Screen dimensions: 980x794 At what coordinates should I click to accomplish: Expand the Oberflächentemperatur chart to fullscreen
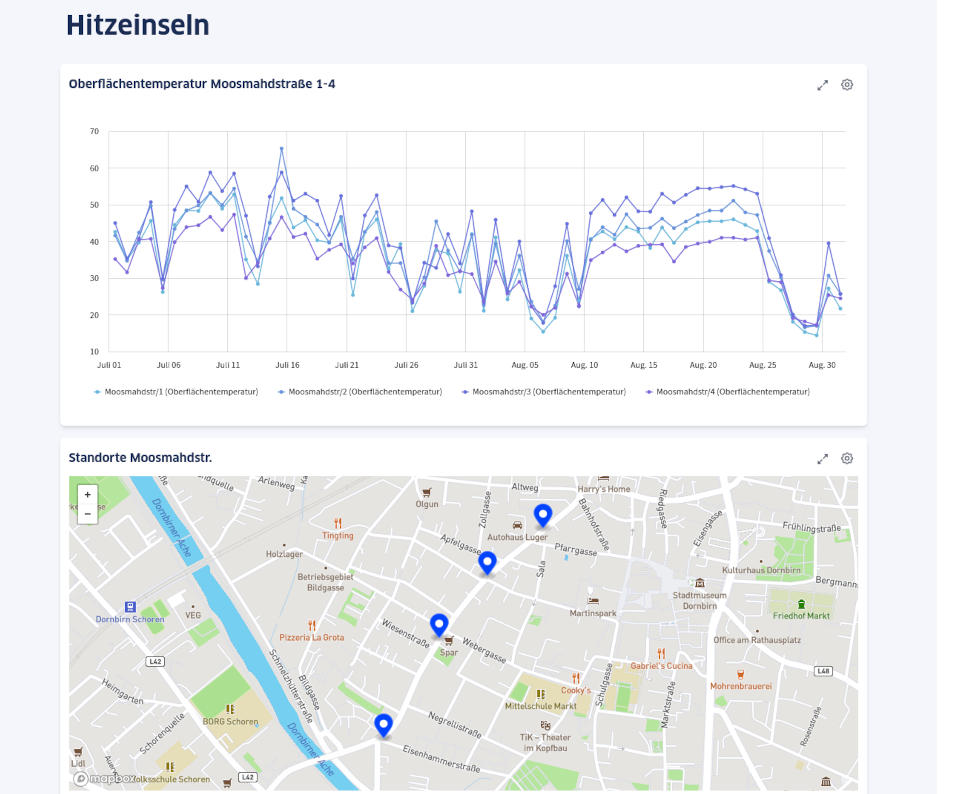[823, 85]
